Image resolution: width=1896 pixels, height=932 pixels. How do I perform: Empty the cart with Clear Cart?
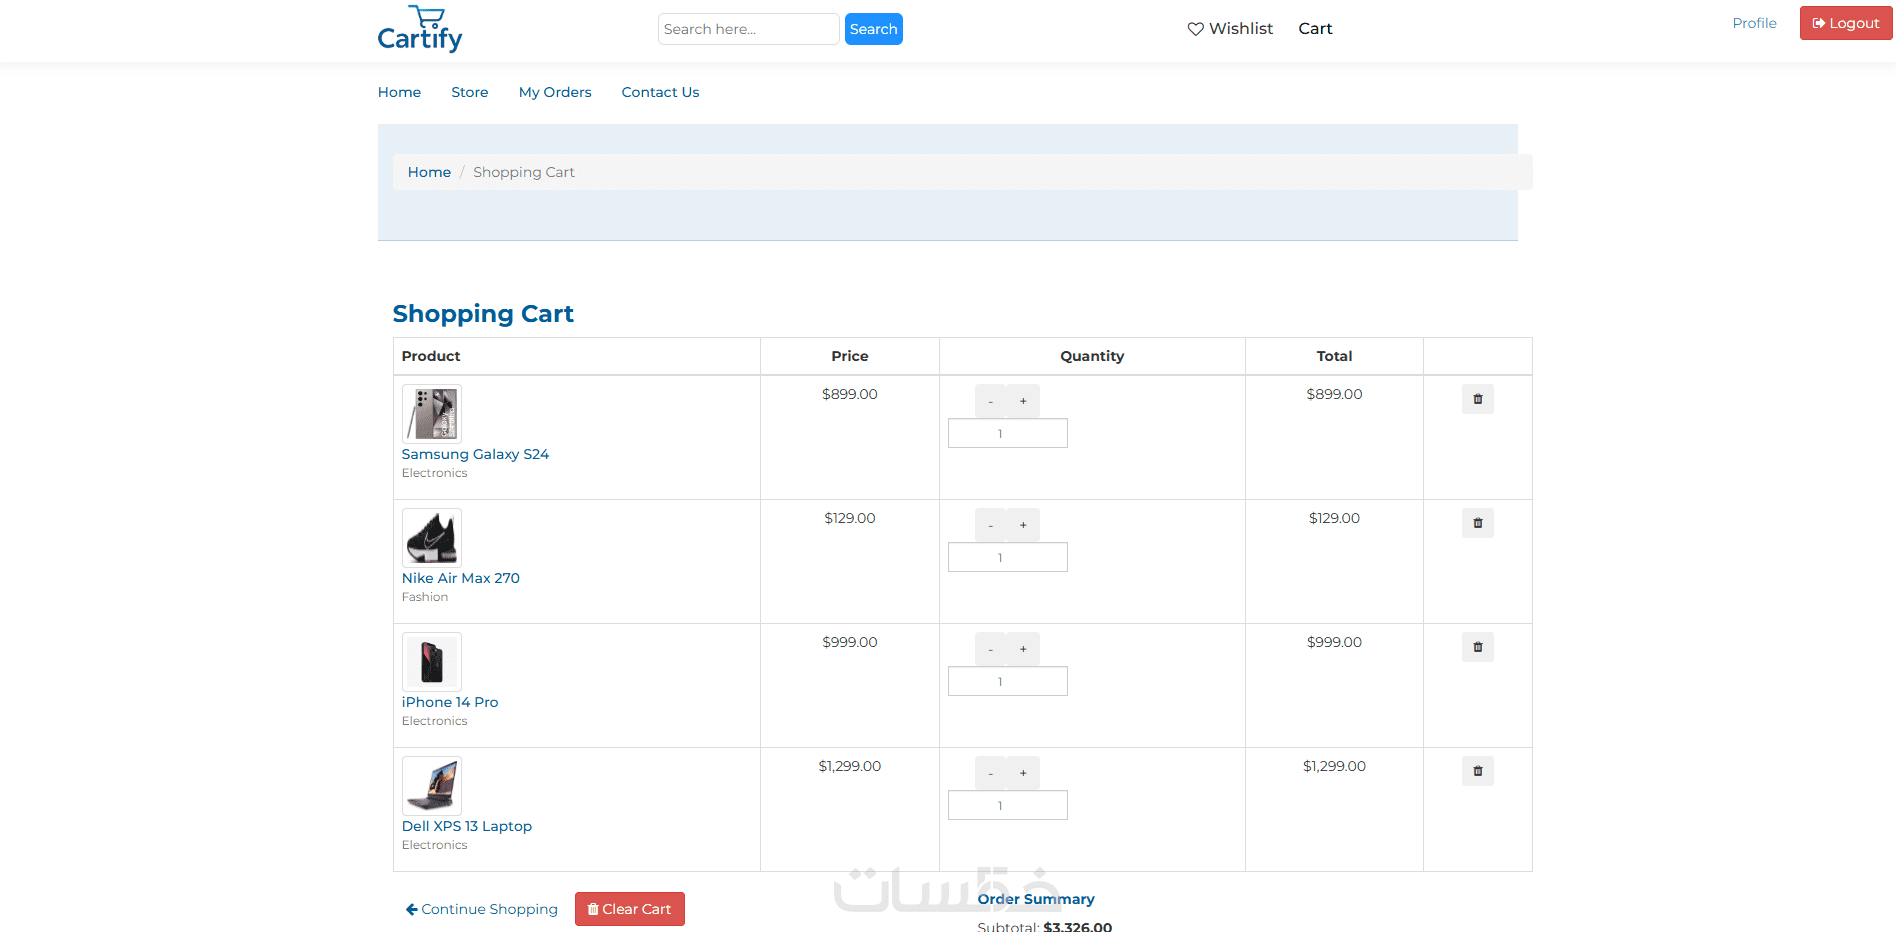pyautogui.click(x=630, y=909)
